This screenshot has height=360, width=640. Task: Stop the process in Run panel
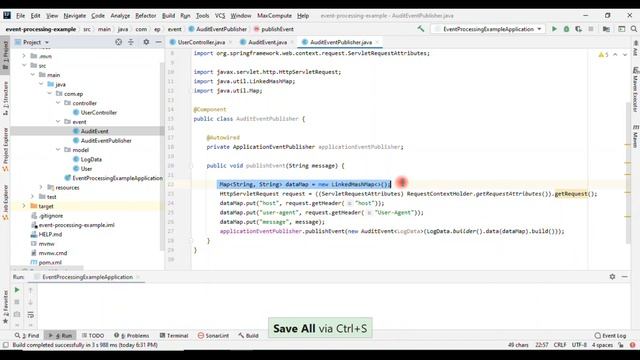17,302
